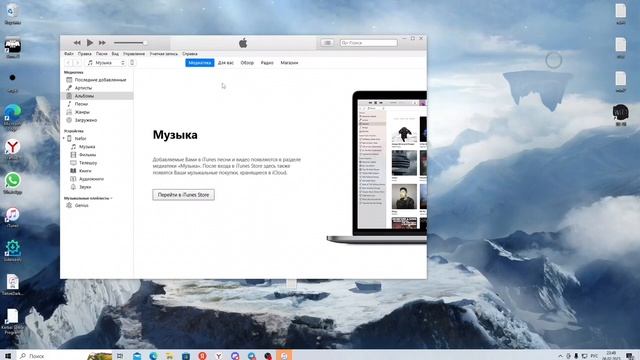Open the Песня menu
The image size is (640, 360).
coord(102,53)
